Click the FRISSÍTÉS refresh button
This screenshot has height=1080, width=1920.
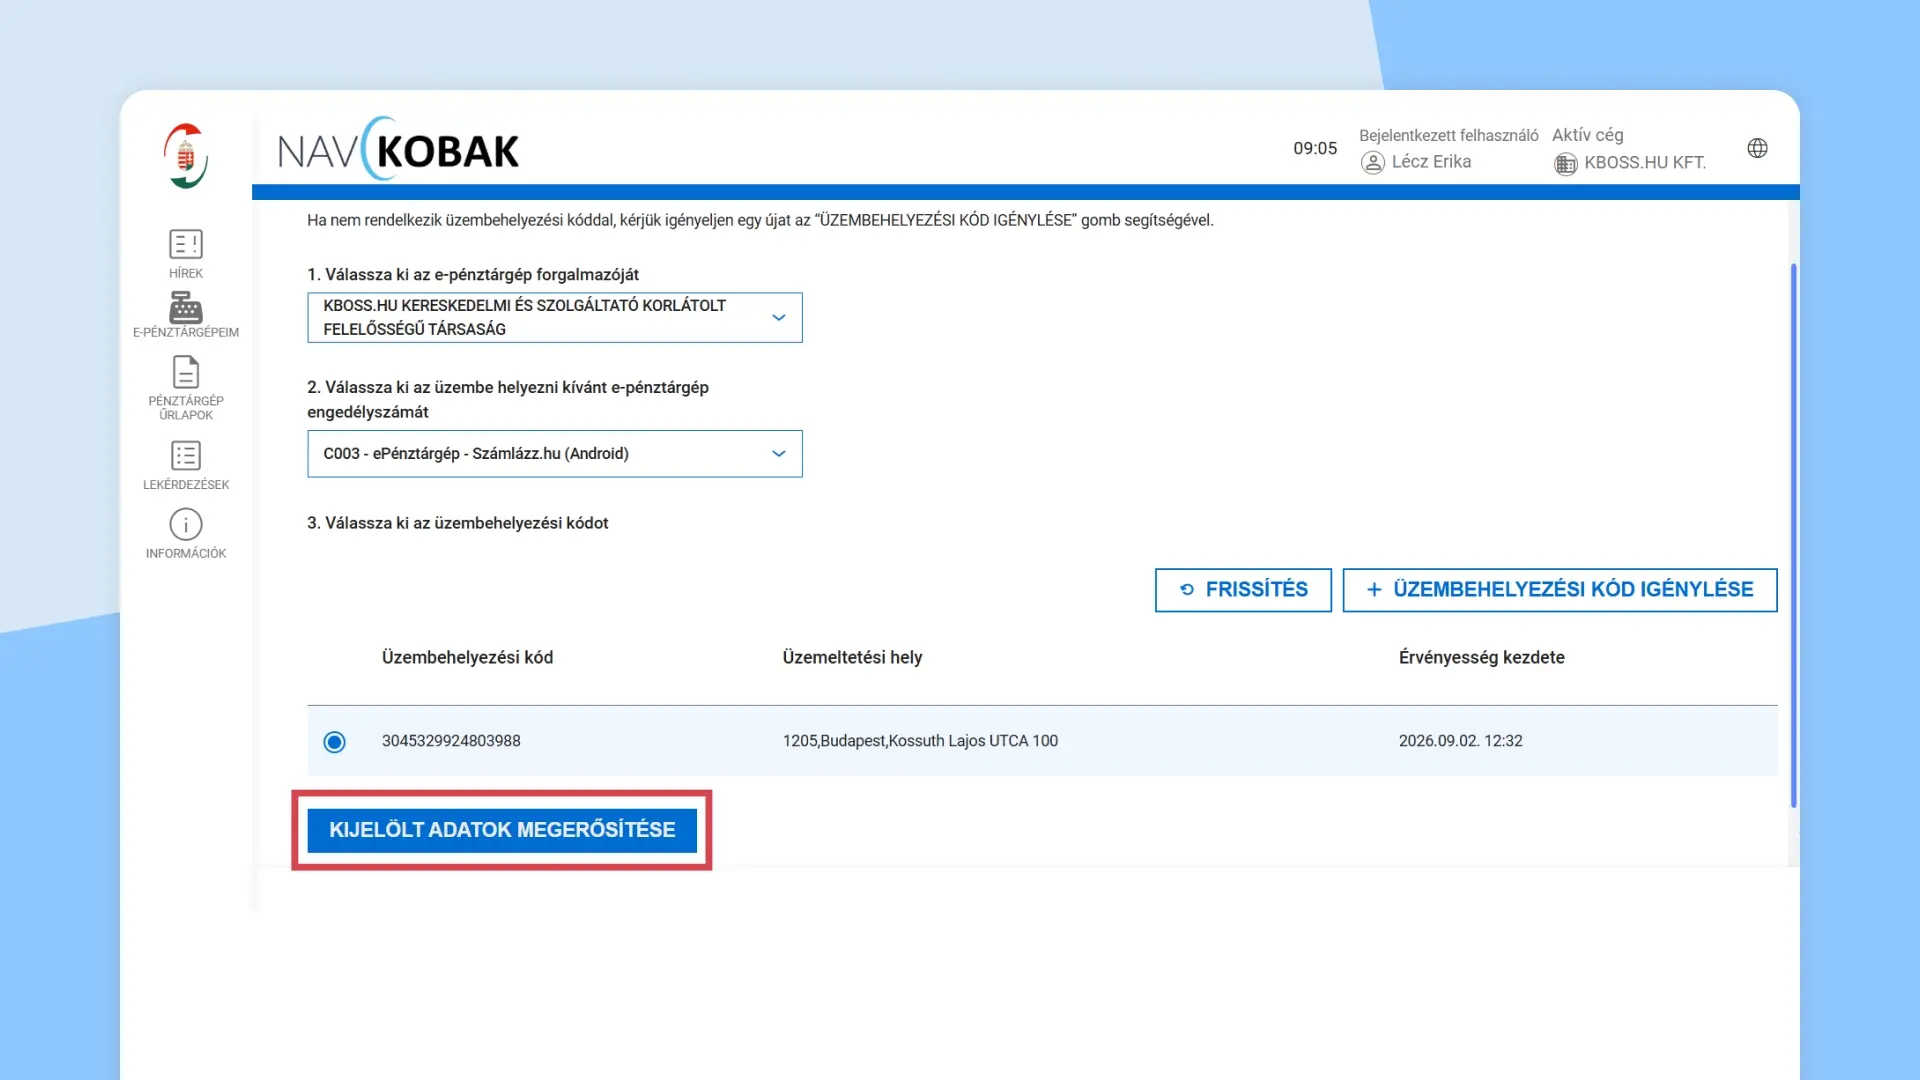point(1243,590)
